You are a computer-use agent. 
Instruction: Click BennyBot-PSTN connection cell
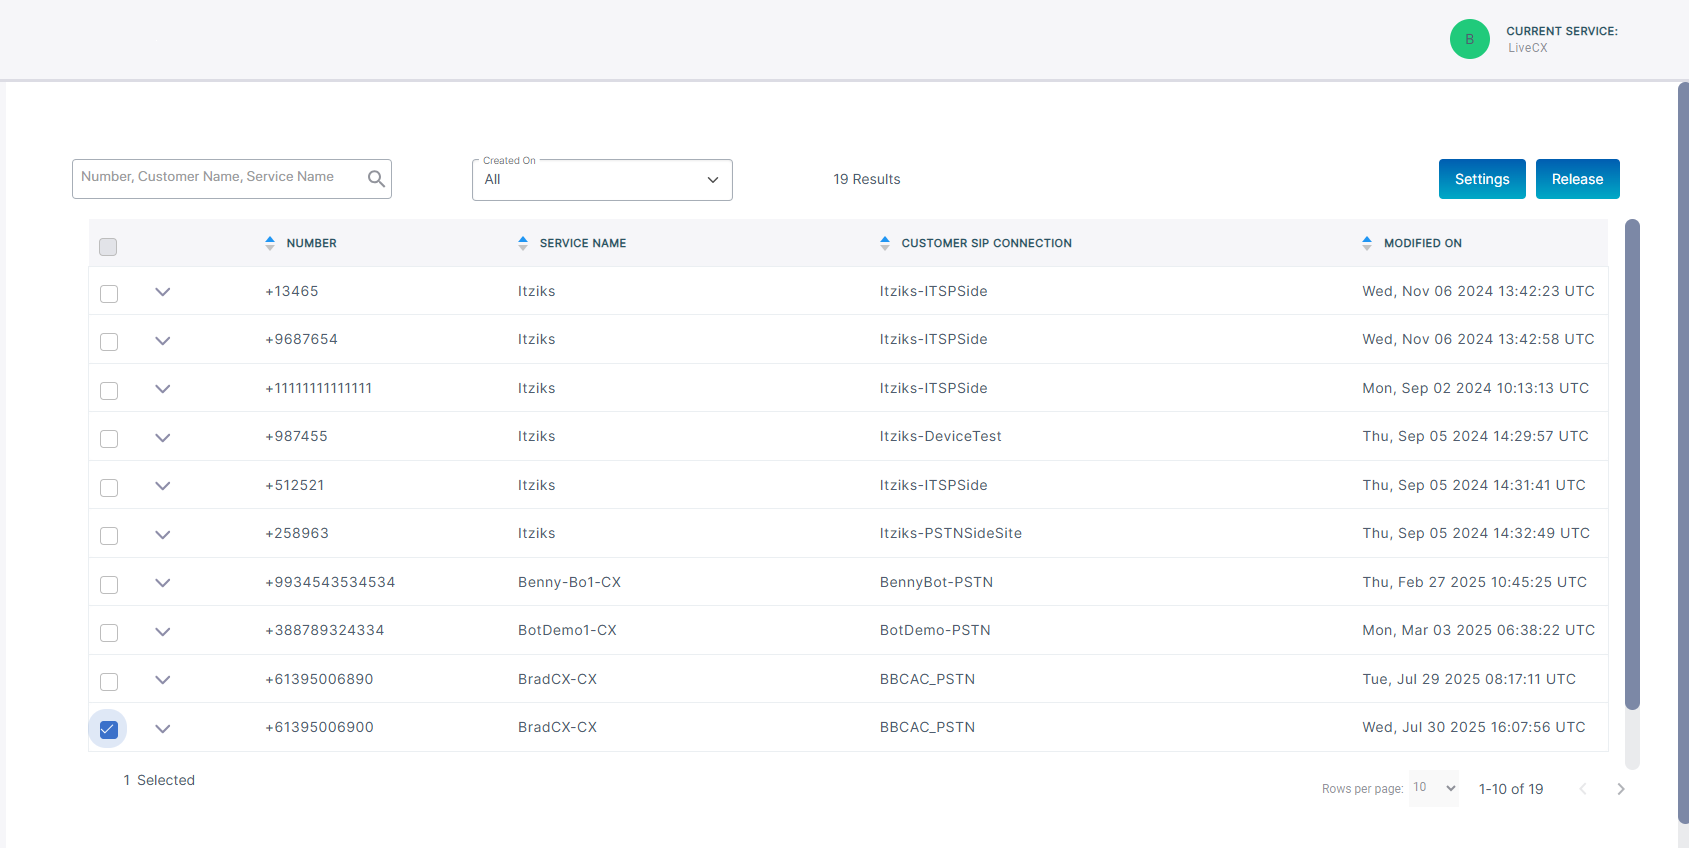[936, 582]
